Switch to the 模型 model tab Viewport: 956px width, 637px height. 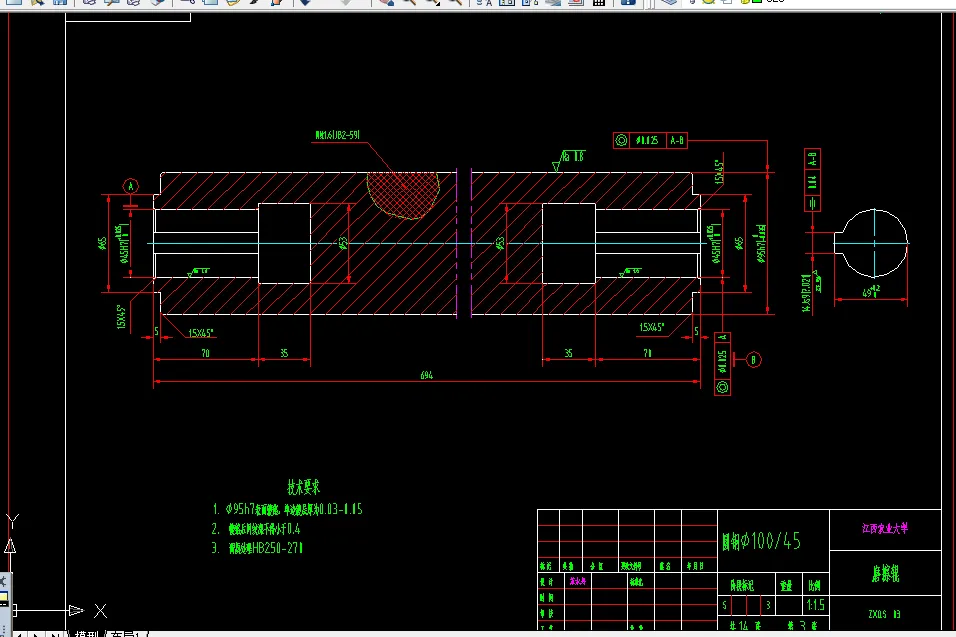click(85, 634)
